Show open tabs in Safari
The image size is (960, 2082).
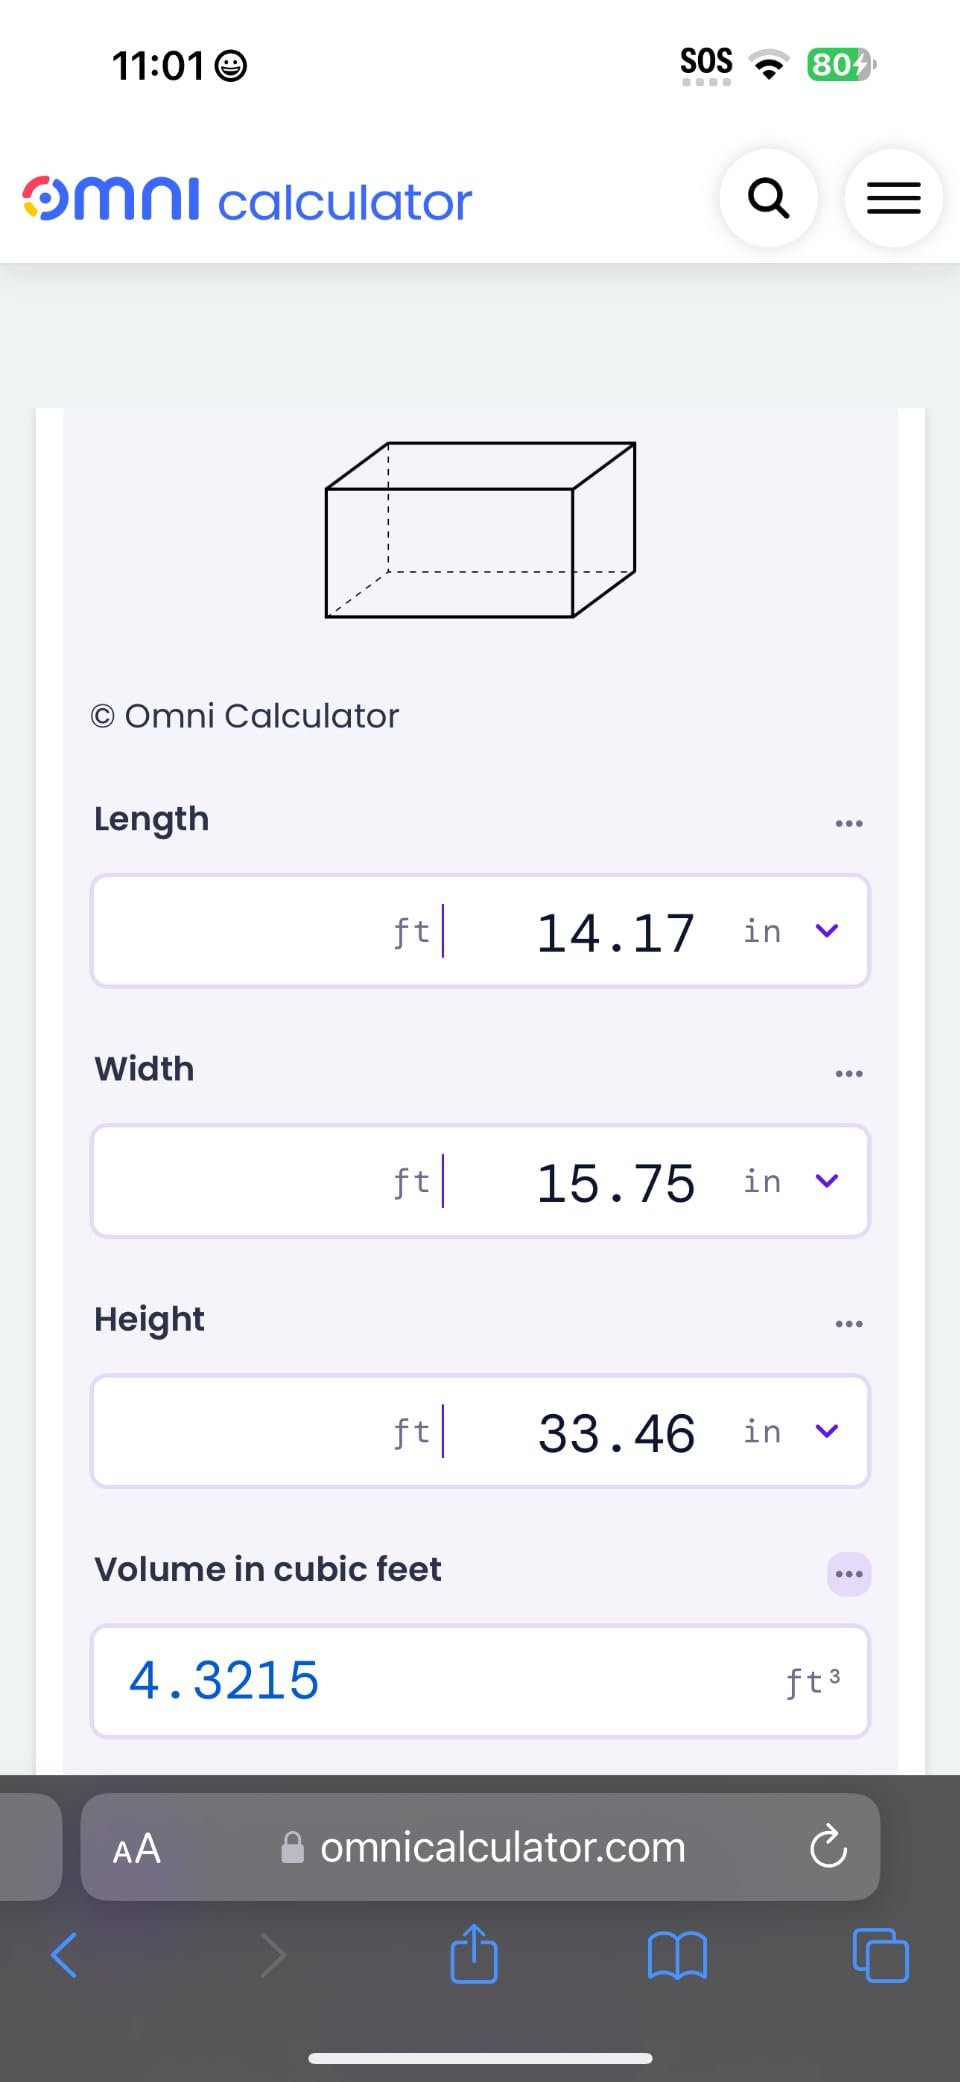[x=880, y=1955]
